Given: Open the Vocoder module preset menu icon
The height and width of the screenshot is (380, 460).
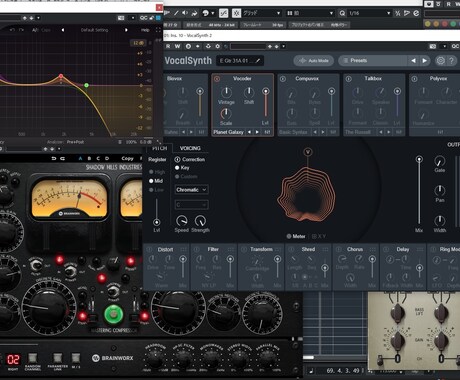Looking at the screenshot, I should [x=267, y=132].
